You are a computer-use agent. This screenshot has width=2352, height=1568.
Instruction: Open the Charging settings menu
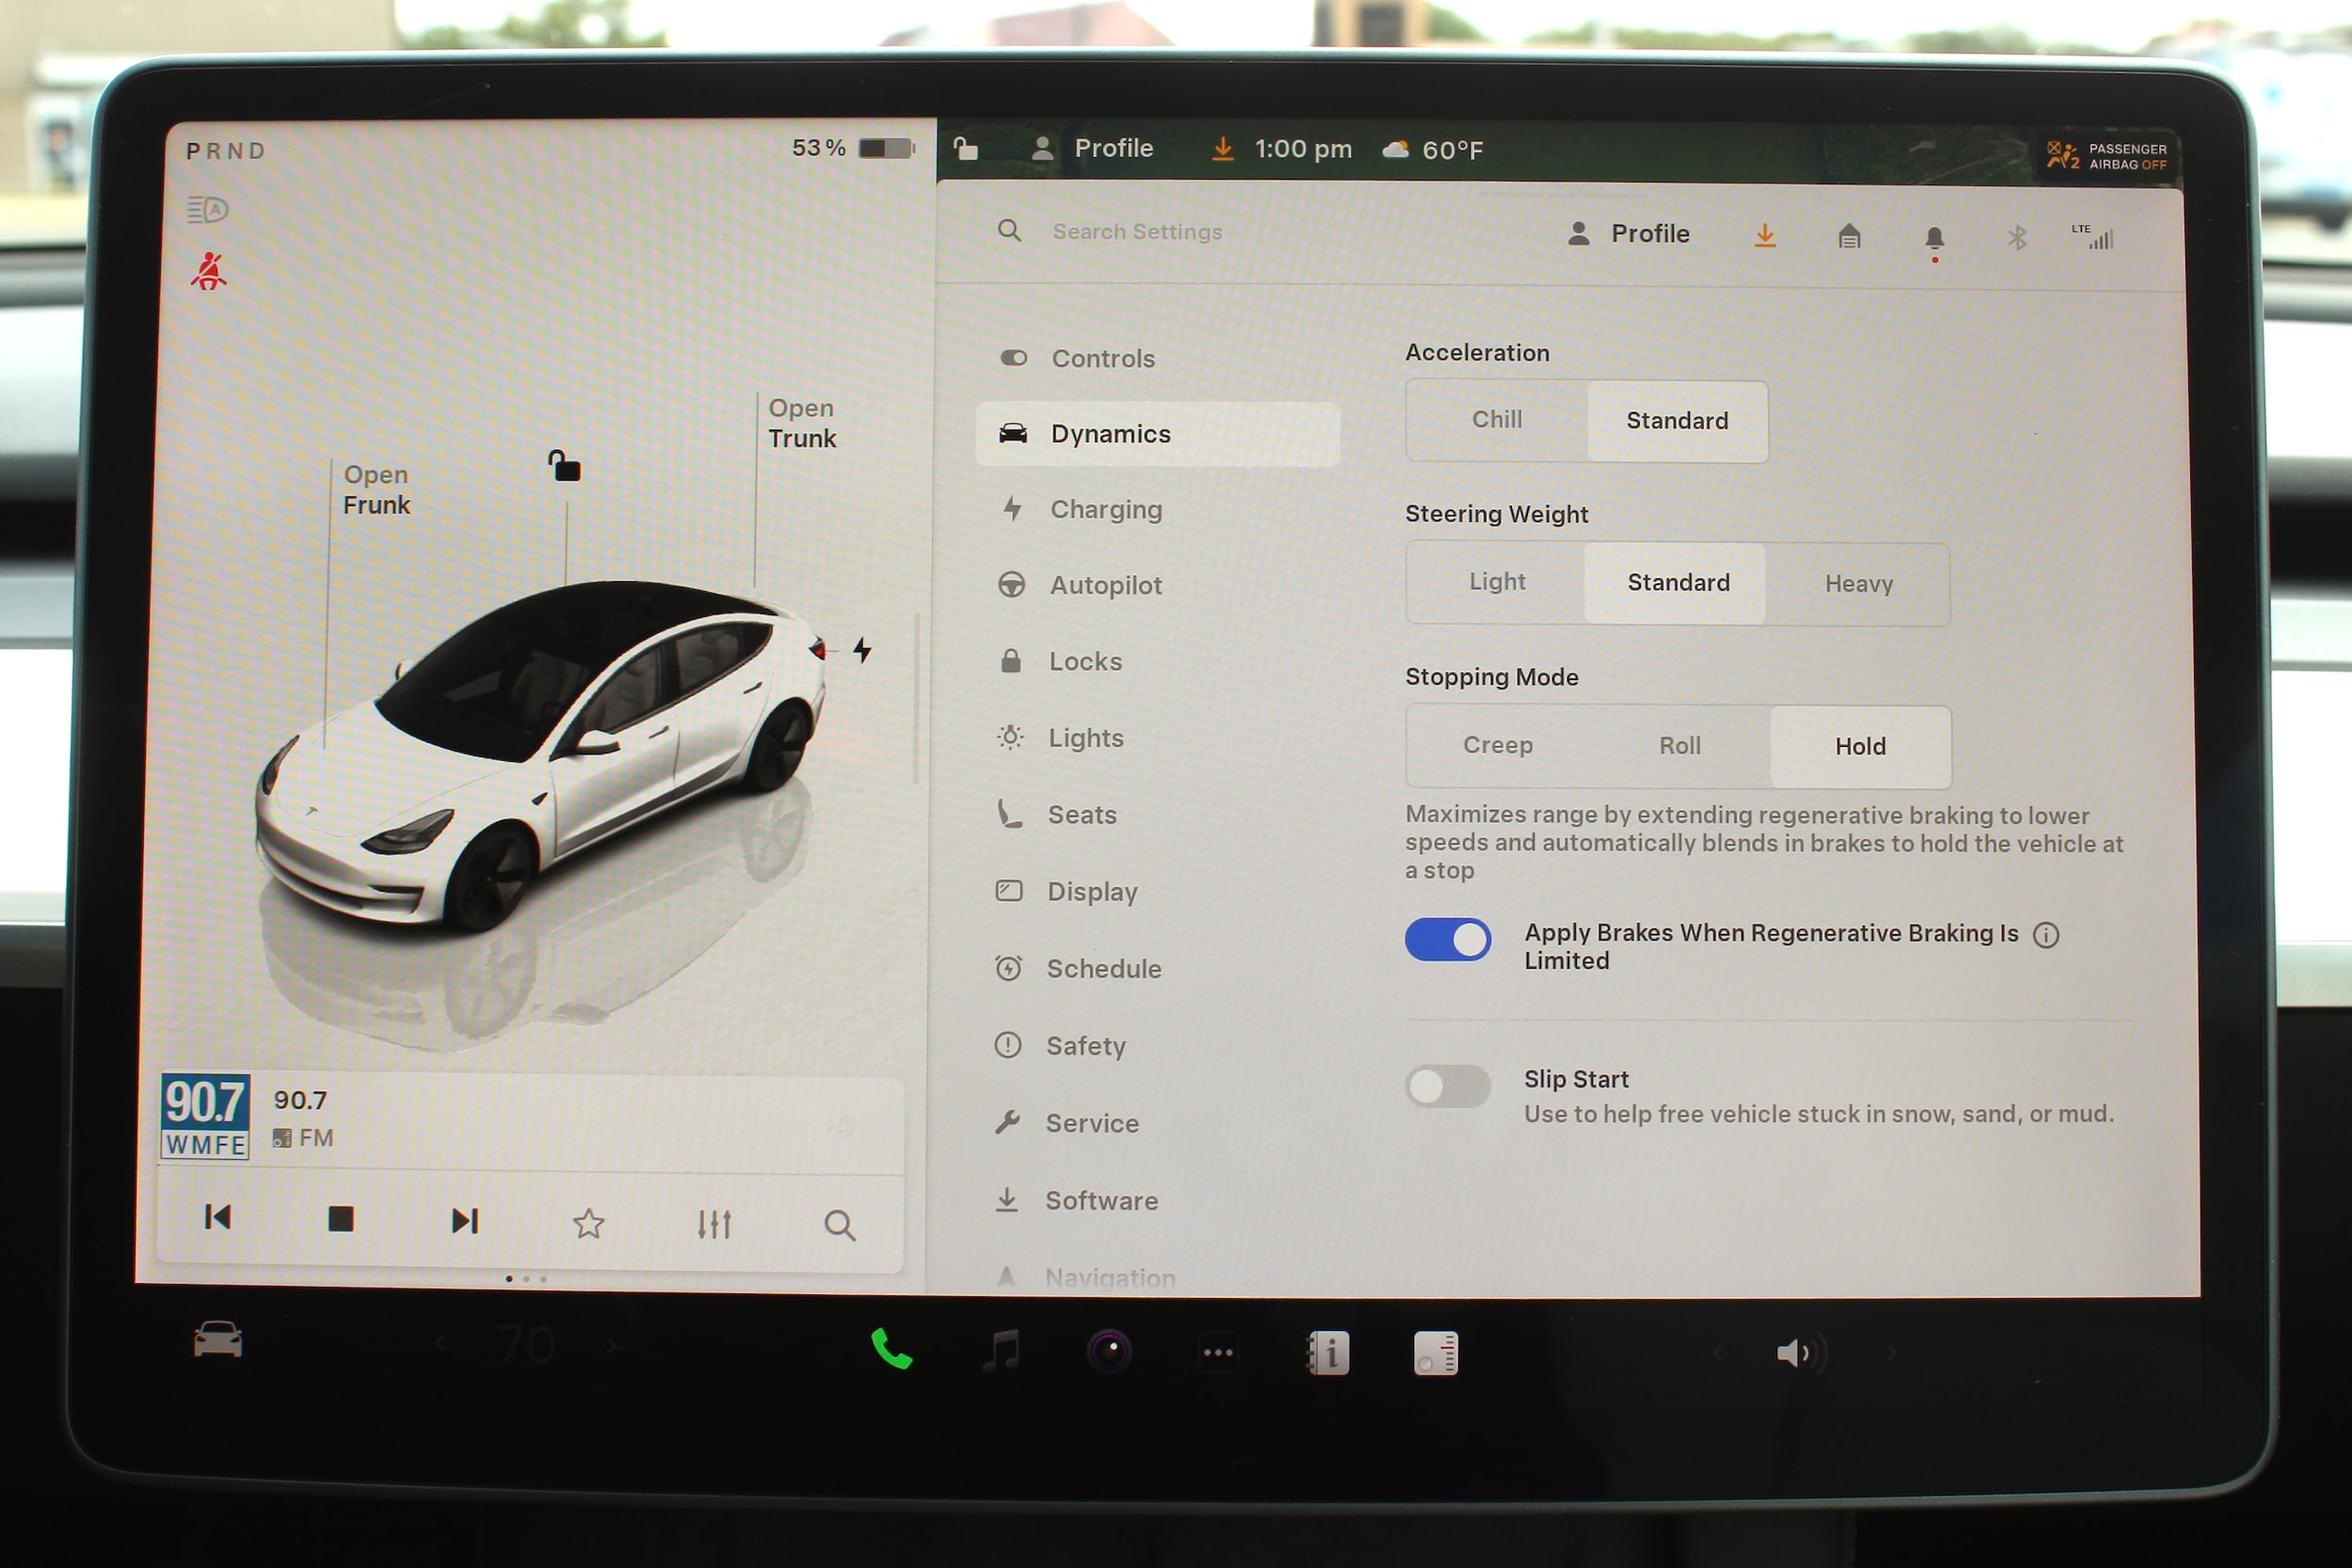click(x=1105, y=510)
